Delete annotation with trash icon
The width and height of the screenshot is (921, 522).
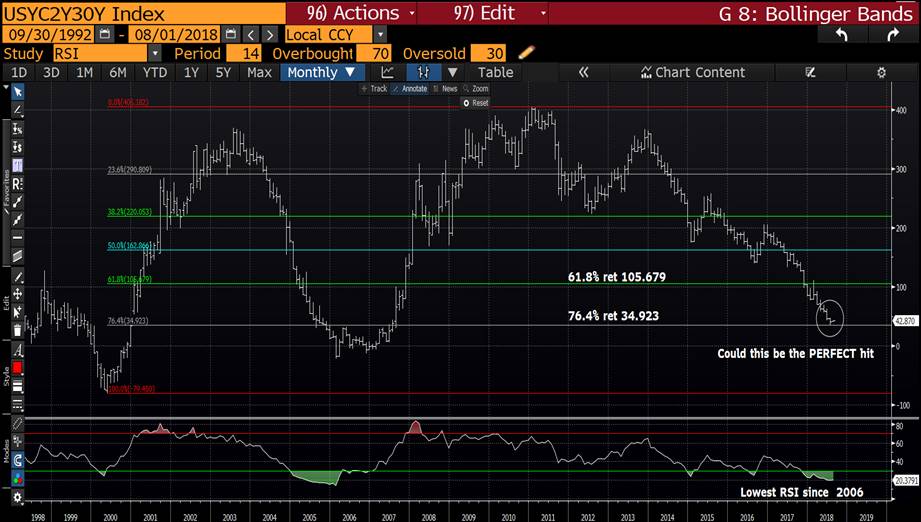[x=18, y=330]
